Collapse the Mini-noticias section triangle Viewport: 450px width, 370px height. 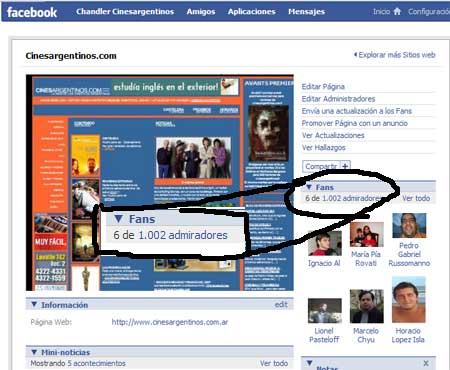click(34, 352)
